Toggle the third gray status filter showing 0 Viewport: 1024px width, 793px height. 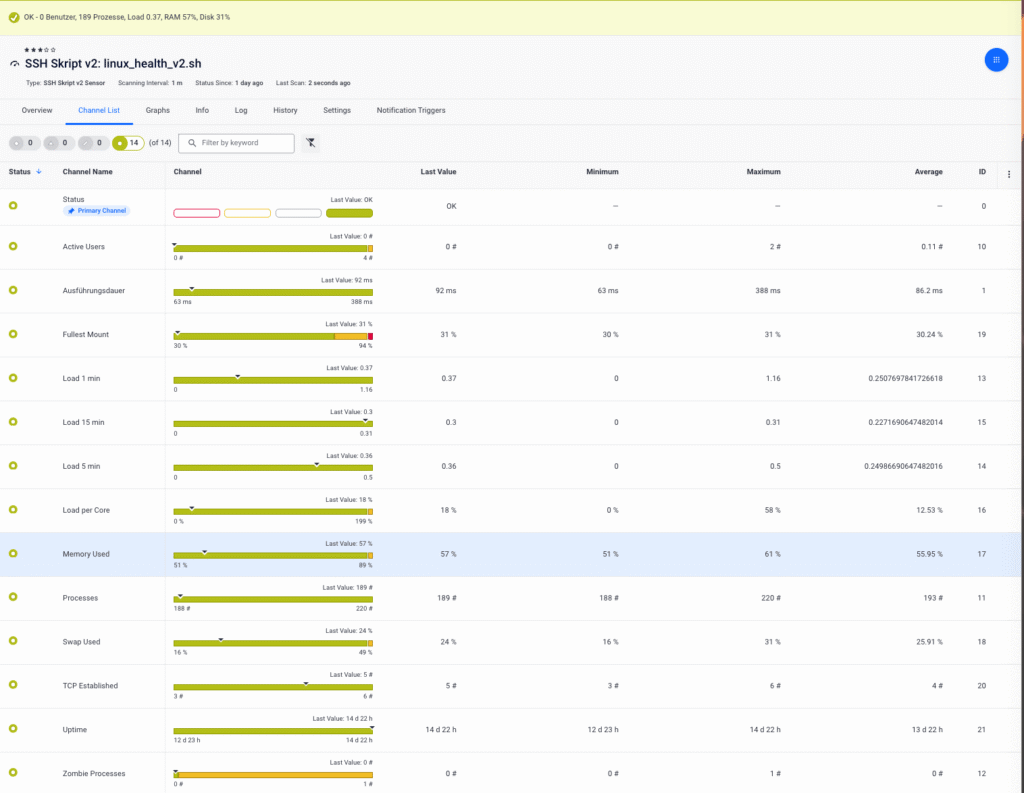[x=93, y=143]
